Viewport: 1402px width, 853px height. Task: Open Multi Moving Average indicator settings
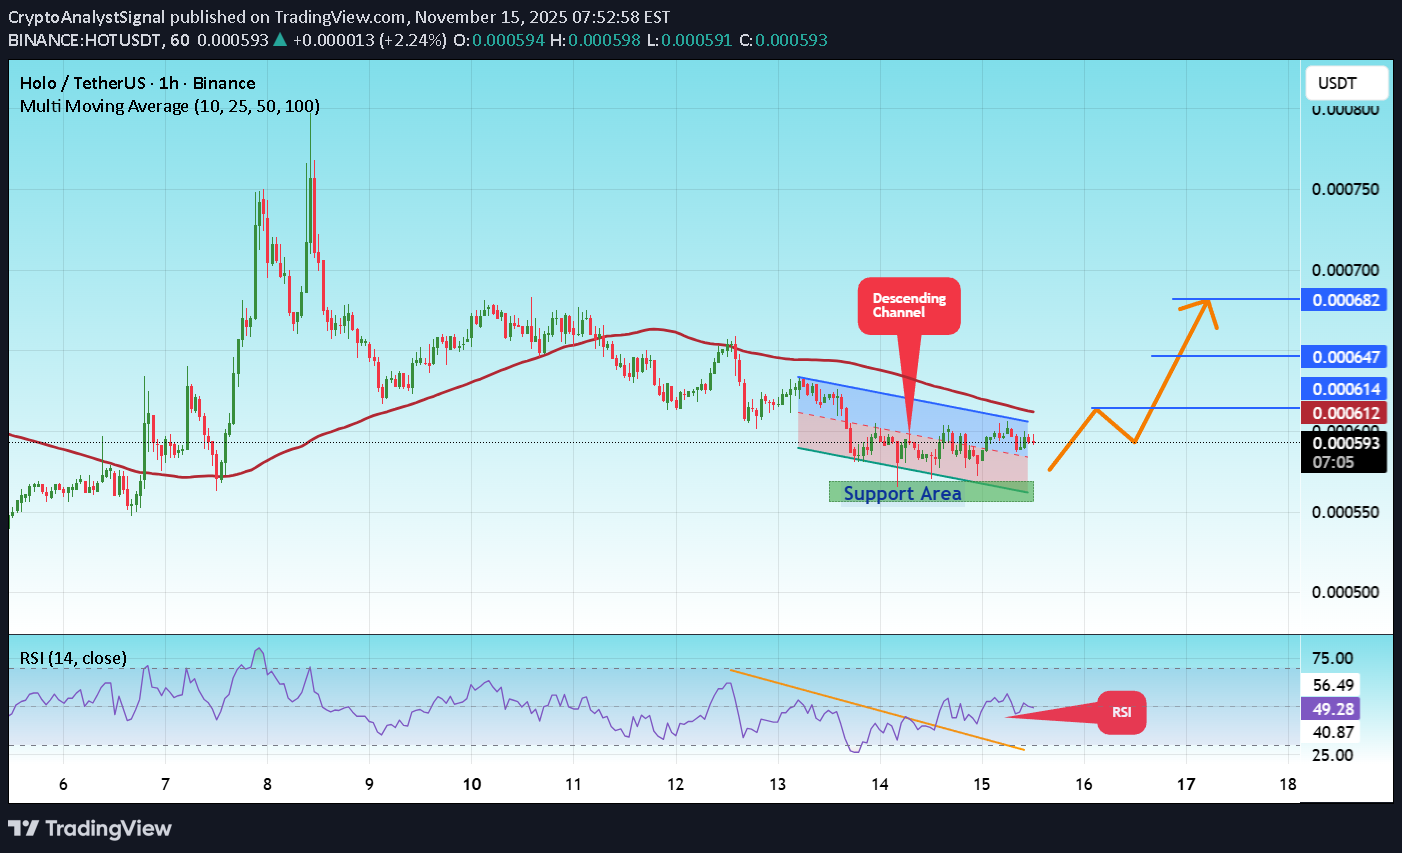pyautogui.click(x=170, y=106)
